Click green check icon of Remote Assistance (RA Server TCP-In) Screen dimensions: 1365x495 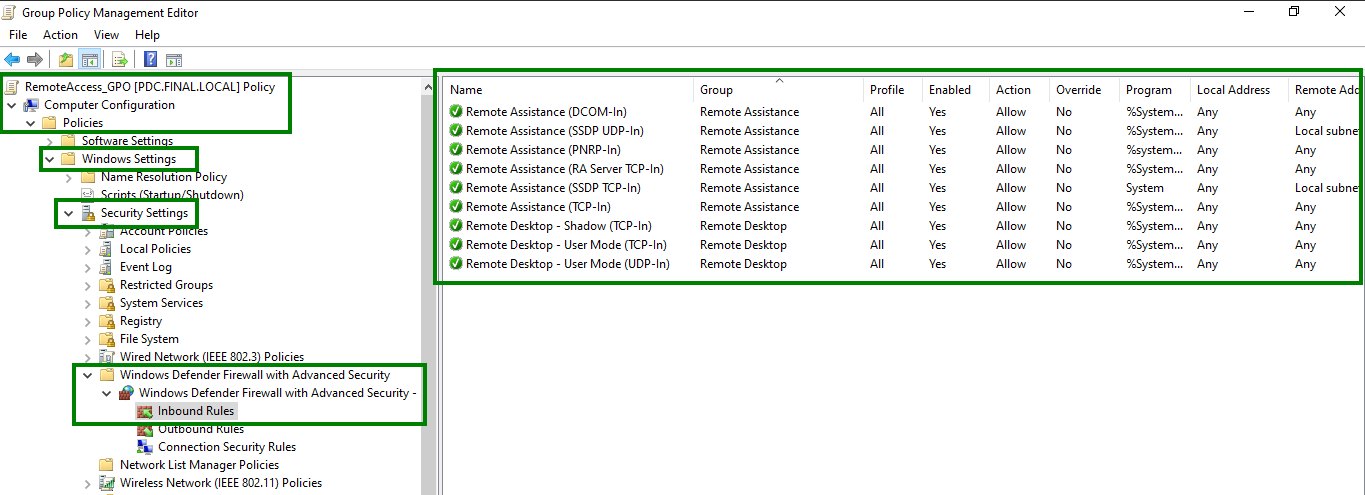(456, 169)
